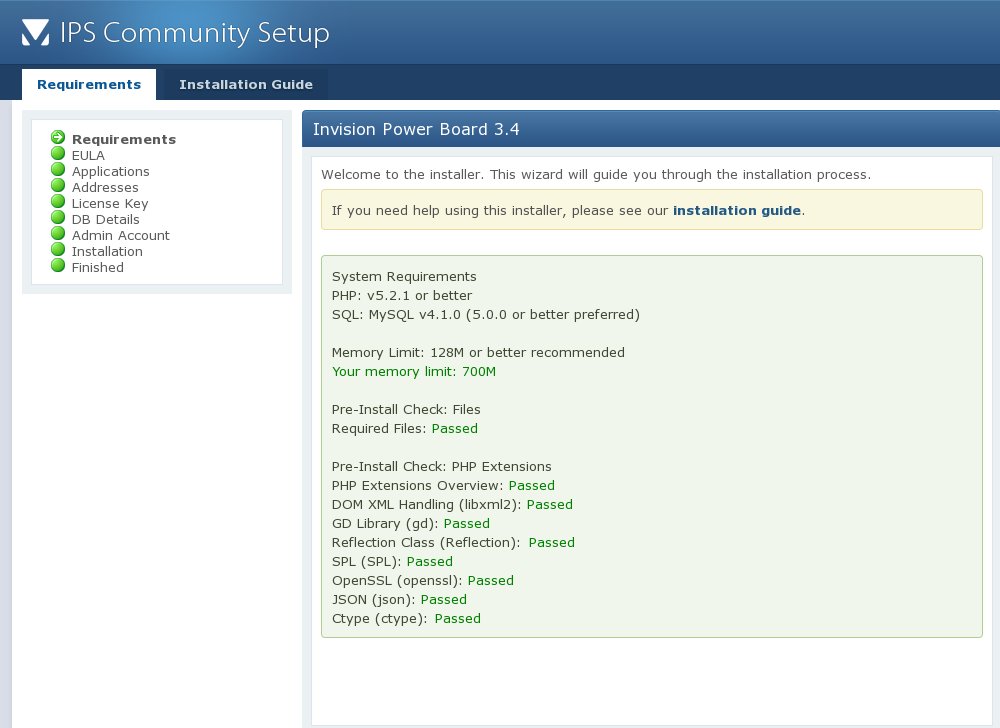Select the DB Details step label
Screen dimensions: 1000x728
tap(105, 219)
